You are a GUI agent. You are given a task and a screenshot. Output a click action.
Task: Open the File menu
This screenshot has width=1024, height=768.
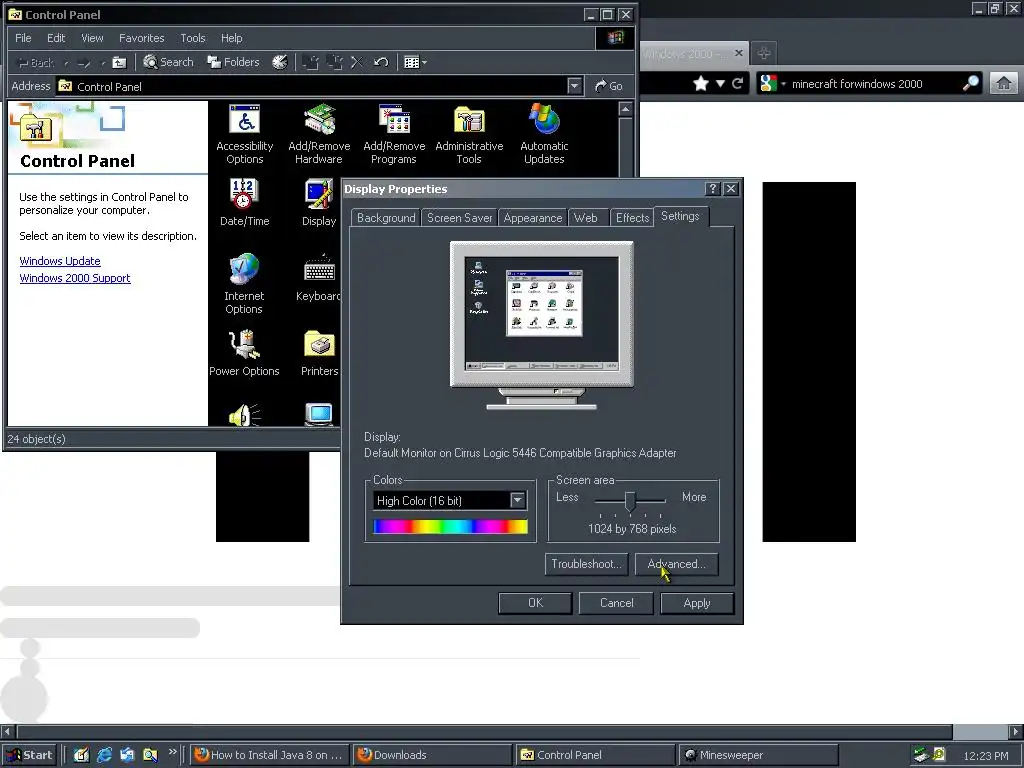point(23,38)
